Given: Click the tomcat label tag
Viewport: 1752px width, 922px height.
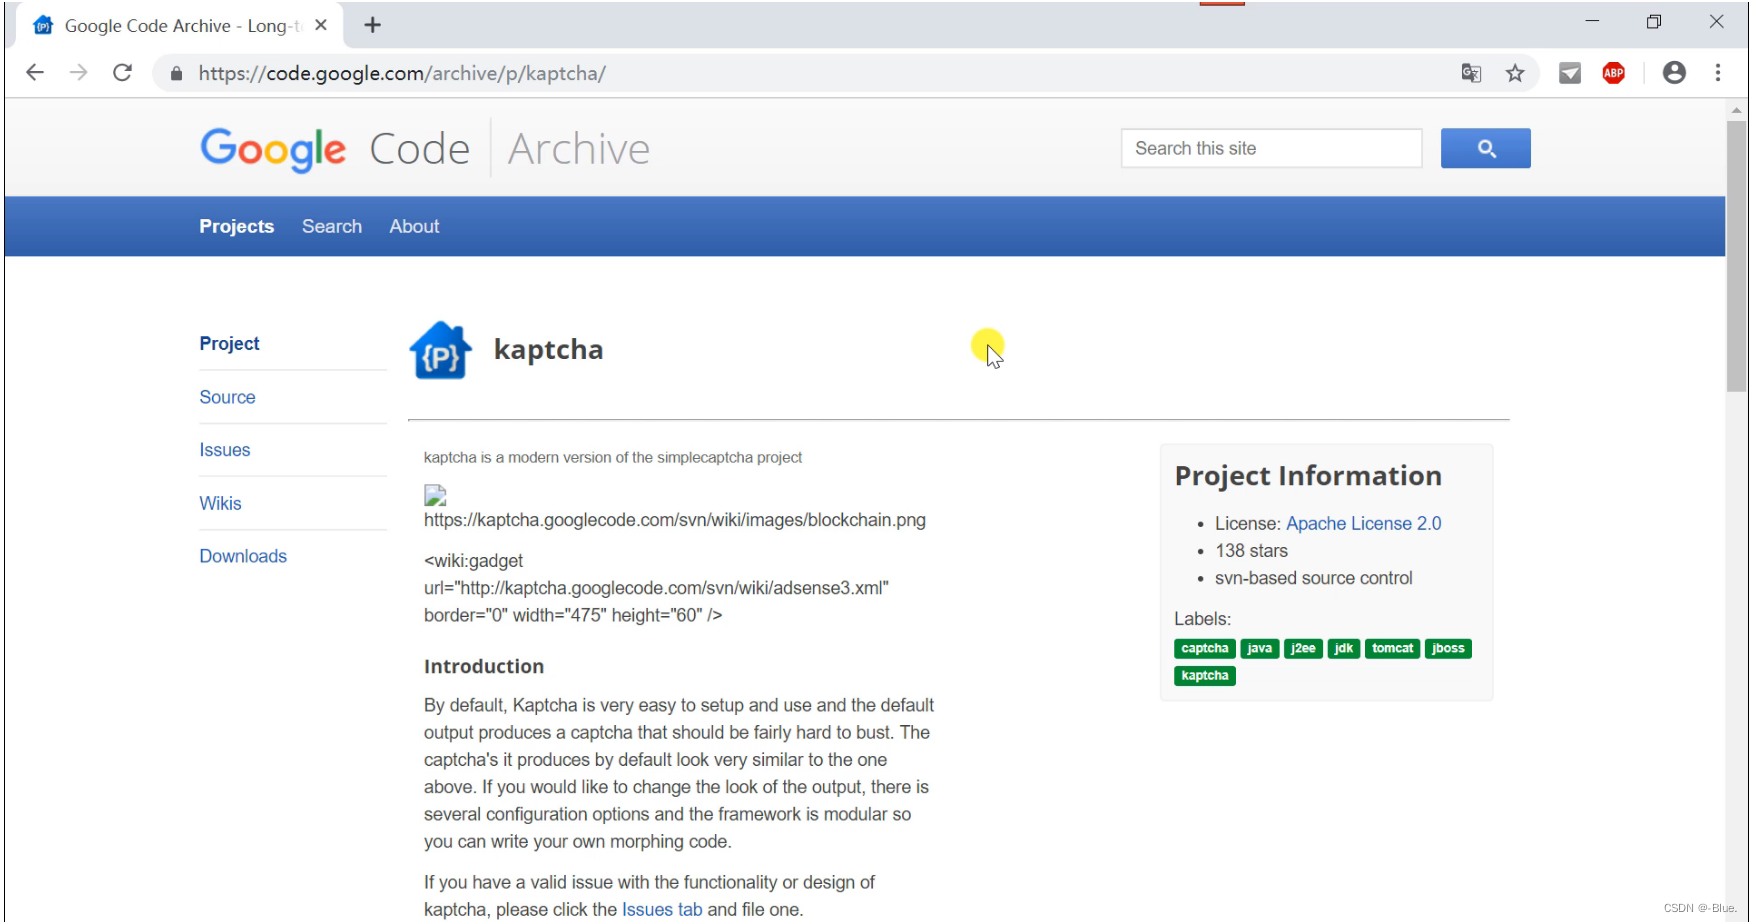Looking at the screenshot, I should click(1392, 648).
